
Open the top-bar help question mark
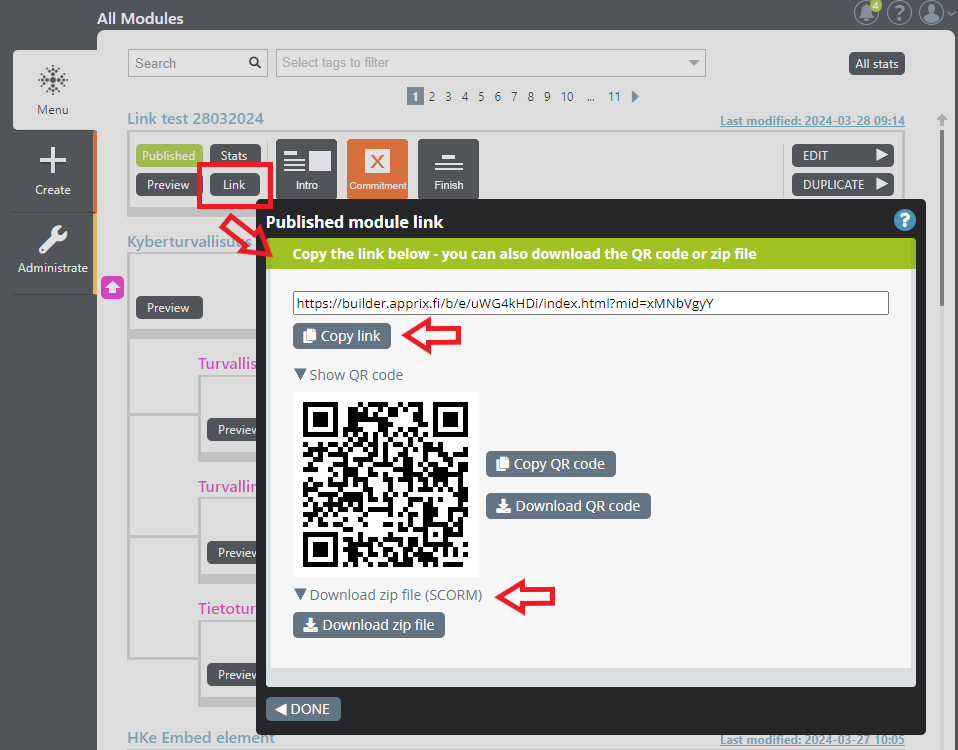(x=899, y=12)
